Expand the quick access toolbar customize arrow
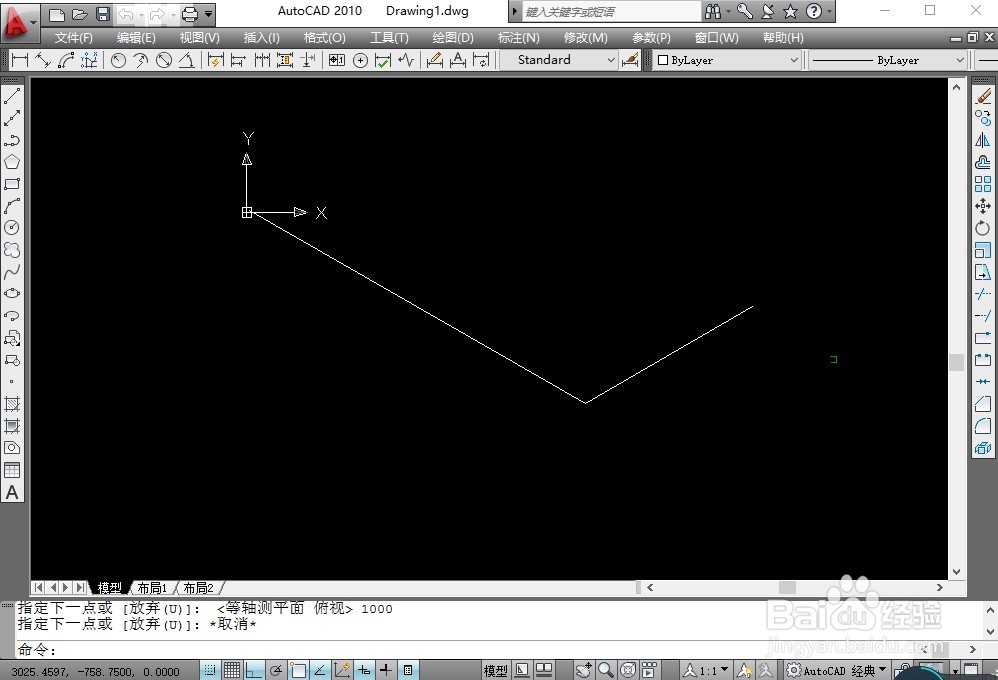998x680 pixels. pyautogui.click(x=209, y=13)
